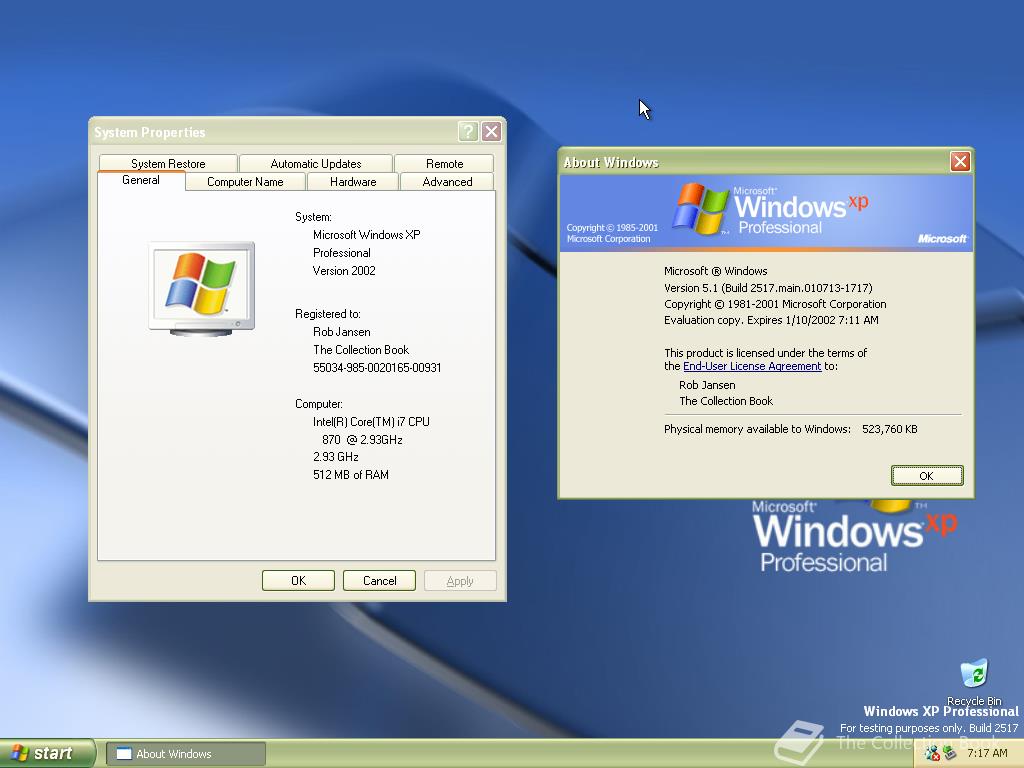Switch to the System Restore tab
The width and height of the screenshot is (1024, 768).
coord(168,163)
